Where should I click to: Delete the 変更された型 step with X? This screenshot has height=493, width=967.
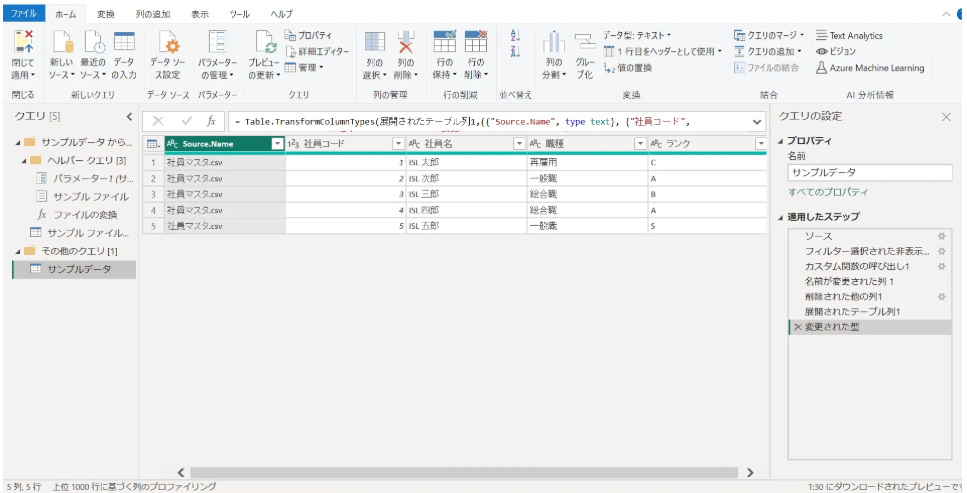(x=797, y=327)
